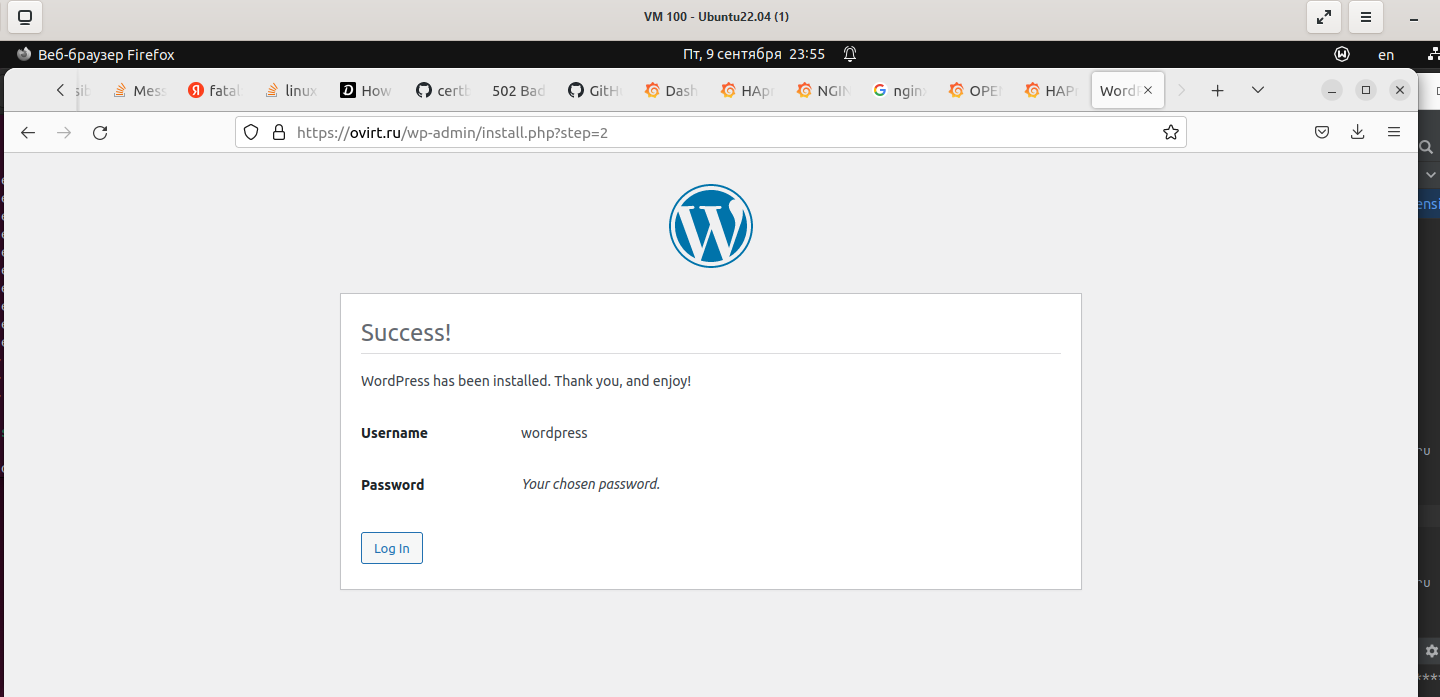Switch to the NGIN tab

[823, 90]
